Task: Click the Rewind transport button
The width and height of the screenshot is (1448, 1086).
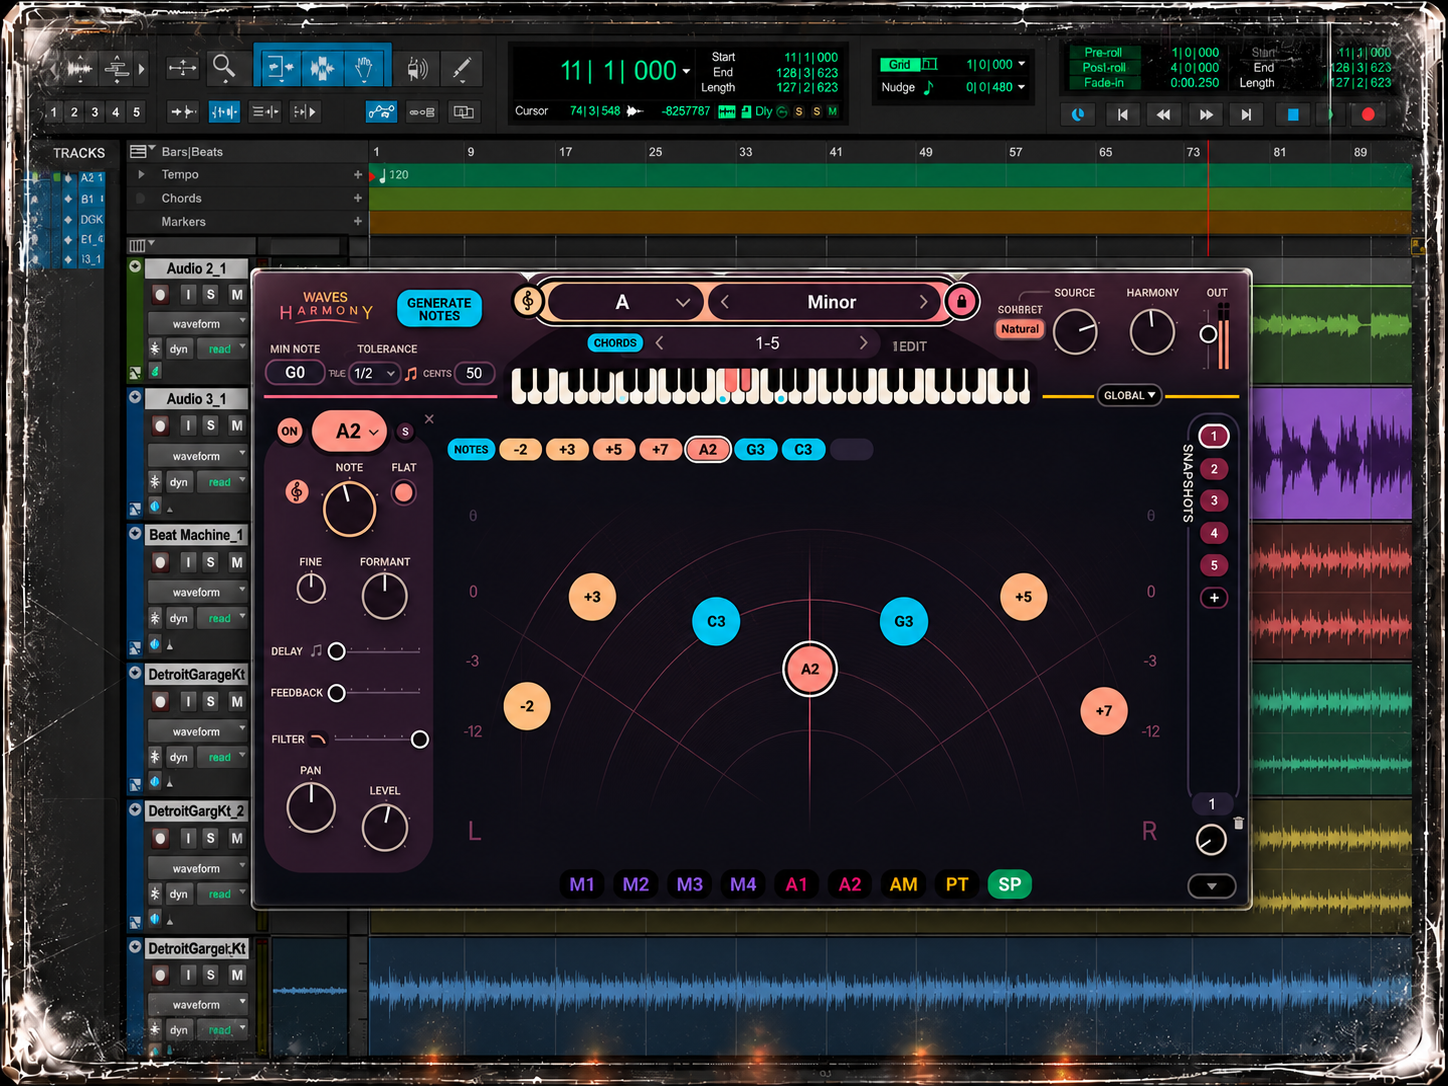Action: [1163, 115]
